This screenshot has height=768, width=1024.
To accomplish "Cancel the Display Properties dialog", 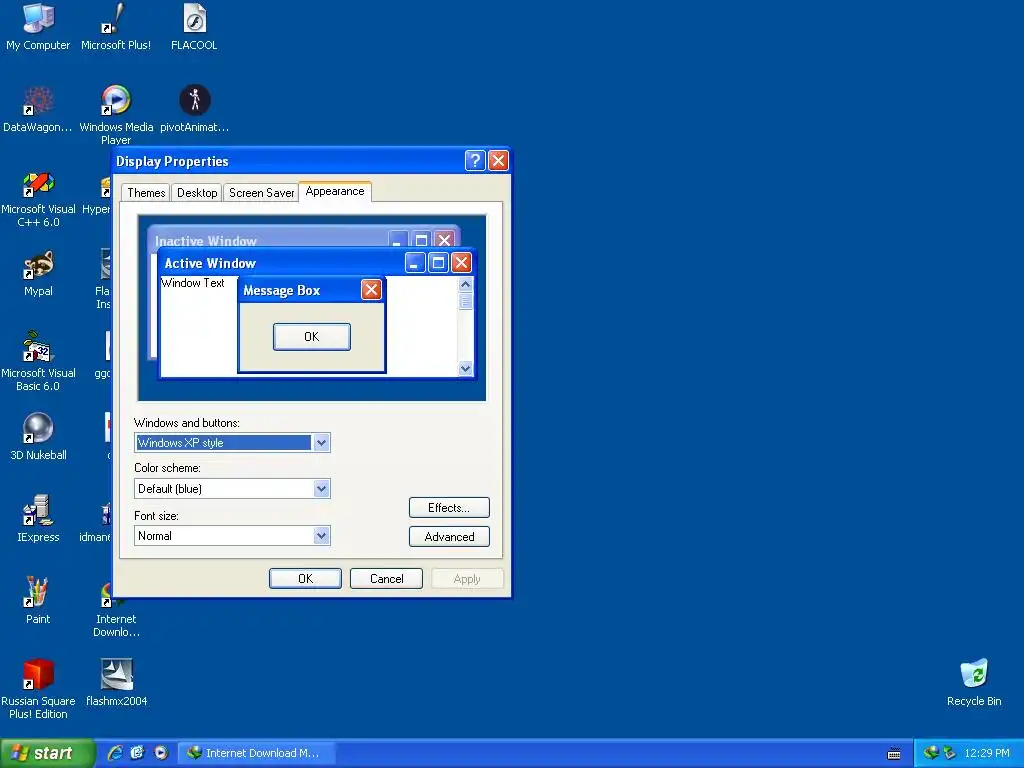I will click(x=387, y=579).
